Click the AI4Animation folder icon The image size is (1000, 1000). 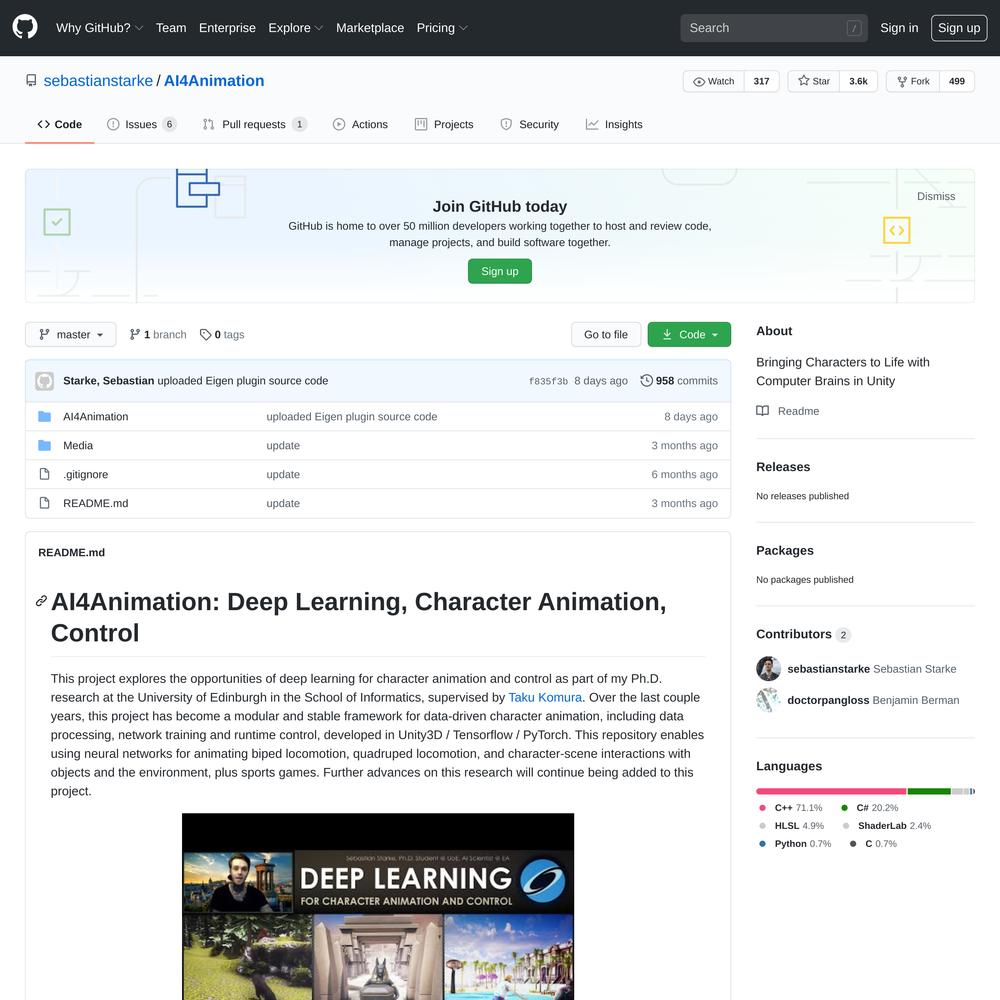[x=44, y=416]
